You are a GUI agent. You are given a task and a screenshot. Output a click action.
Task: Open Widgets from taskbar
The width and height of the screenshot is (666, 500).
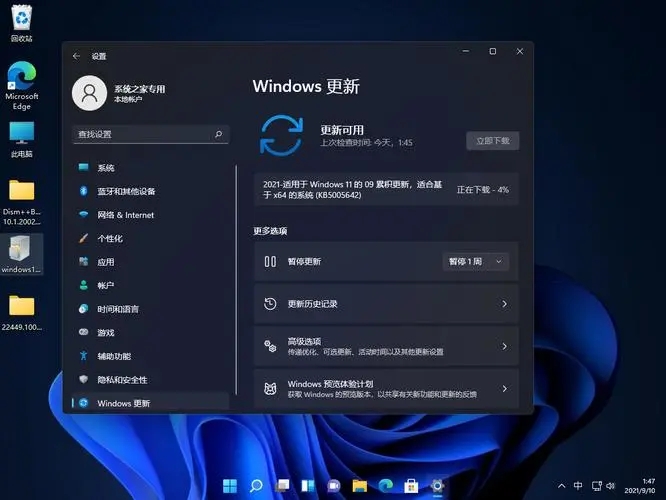click(x=308, y=486)
